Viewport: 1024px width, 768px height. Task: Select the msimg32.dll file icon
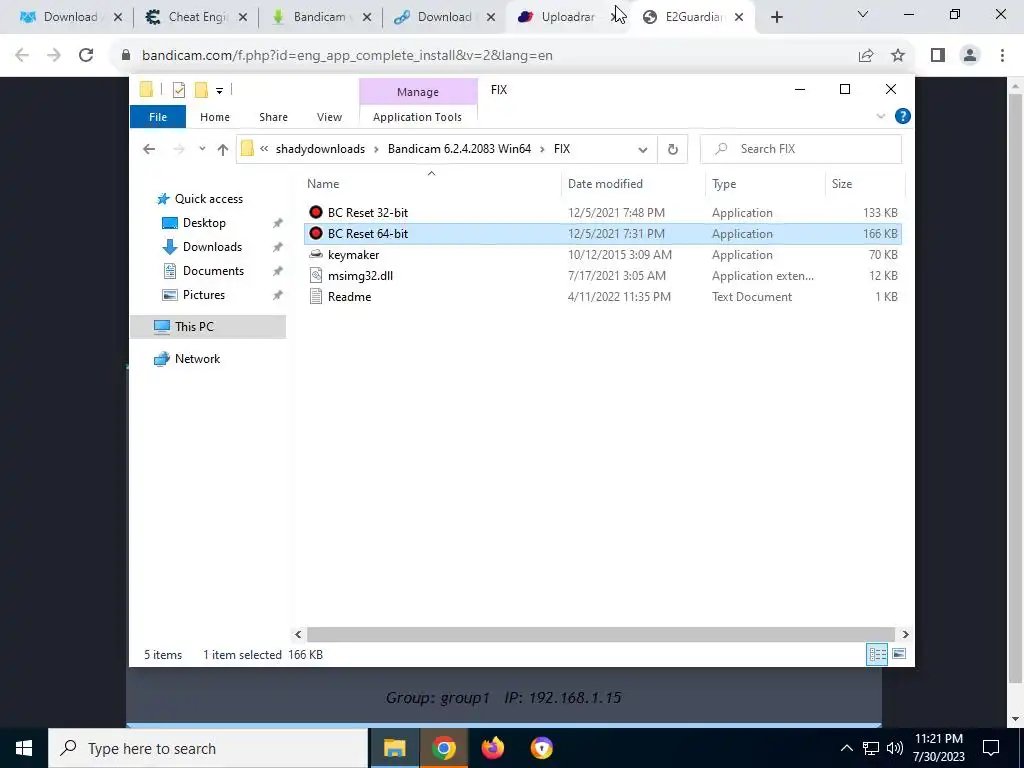click(316, 275)
